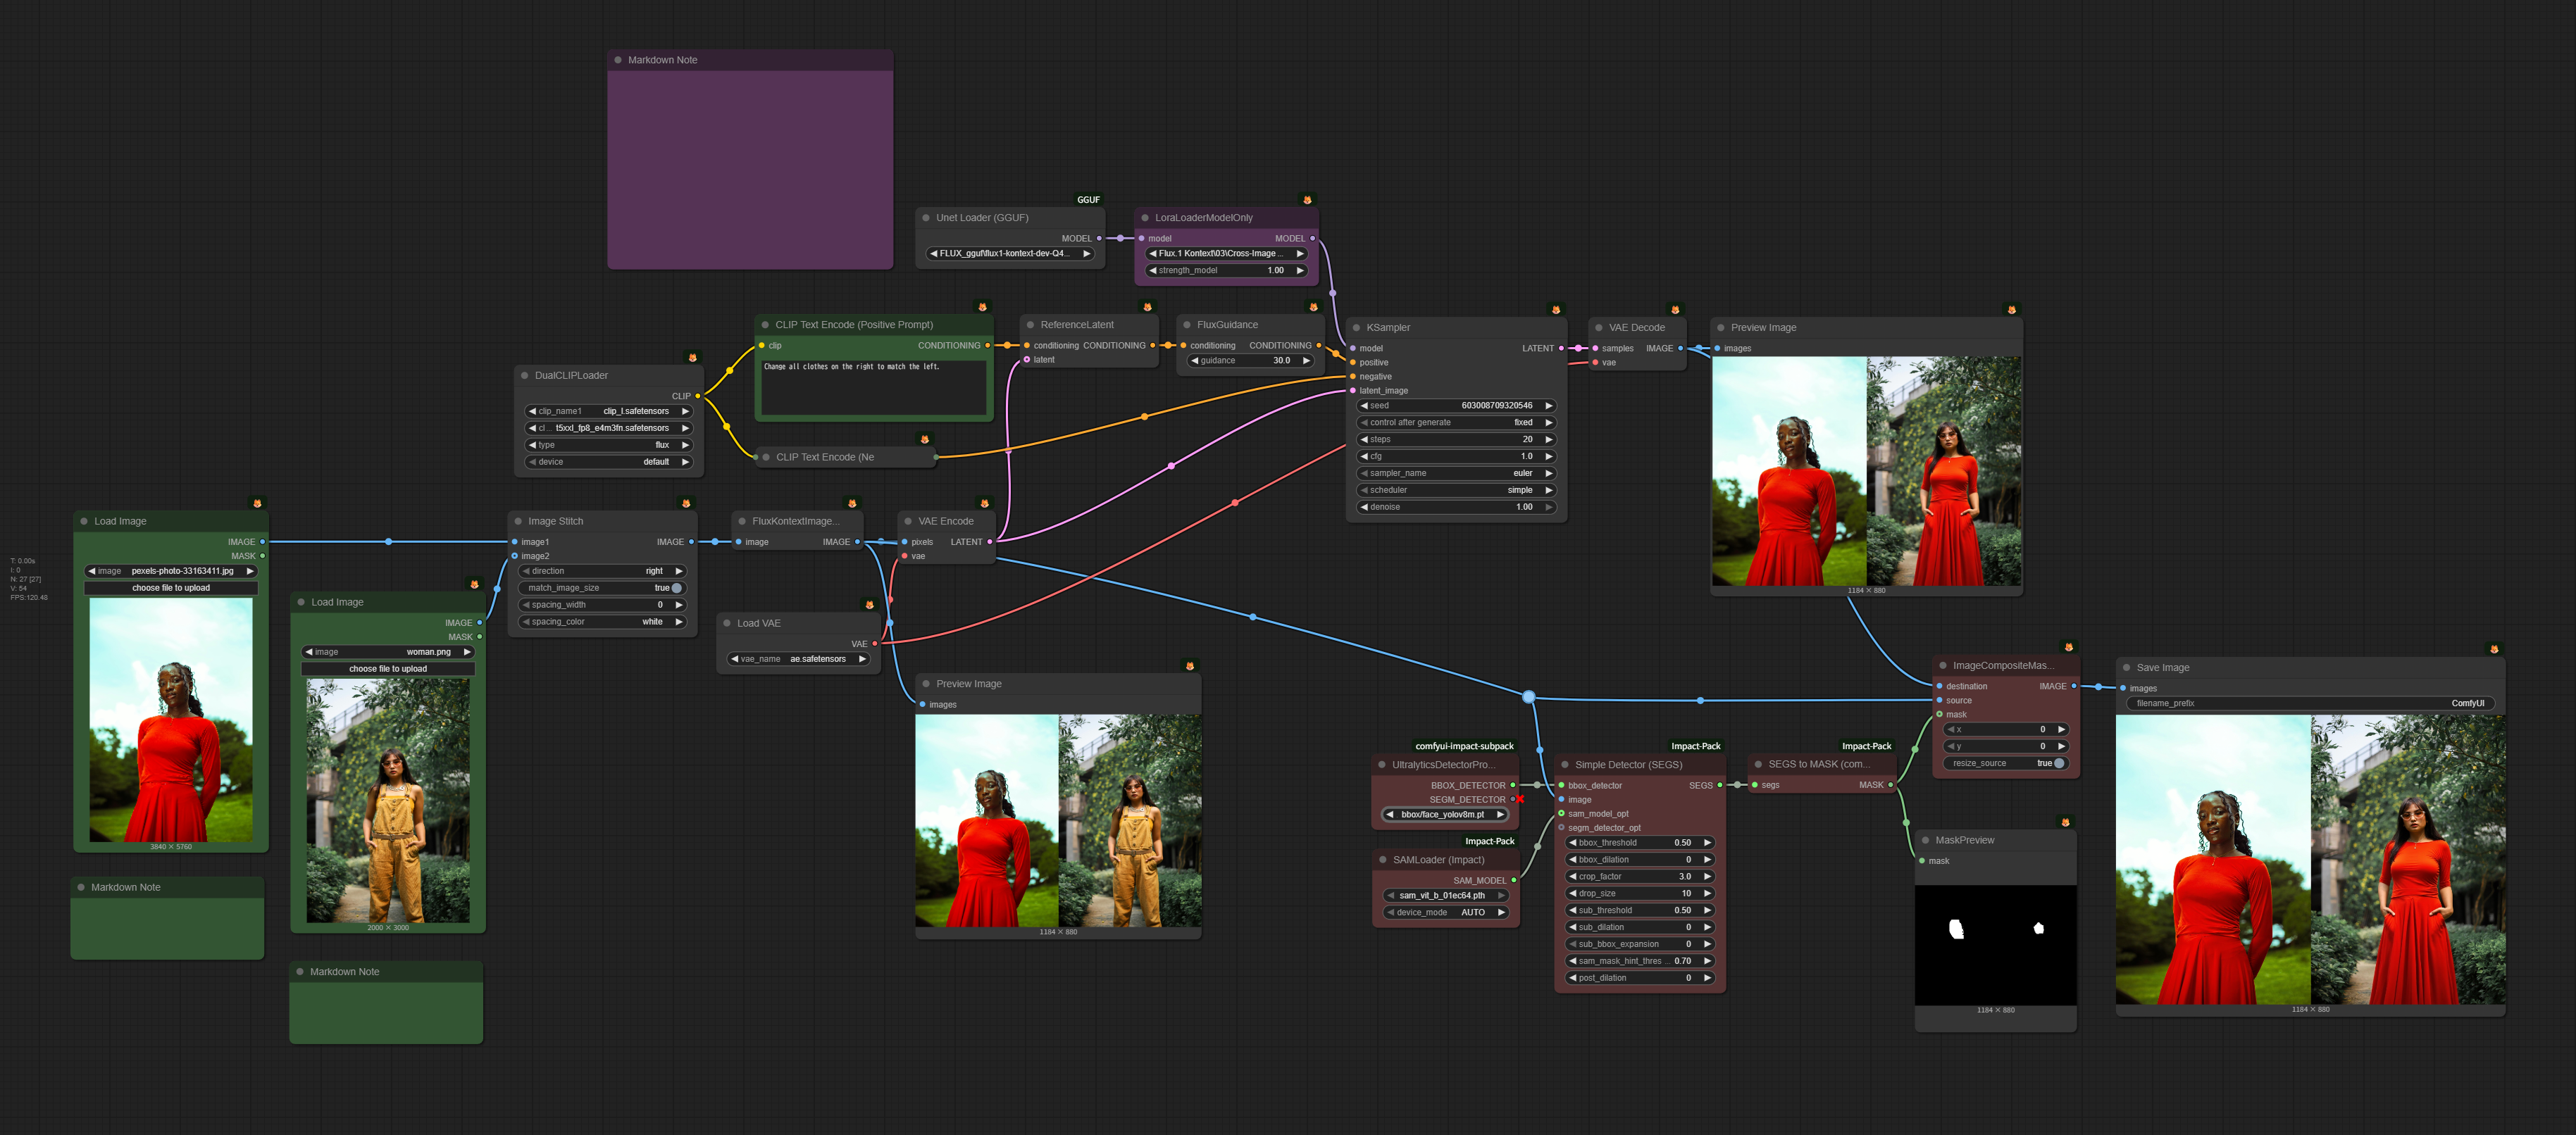Click the fox badge above DualCLIPLoader node
This screenshot has height=1135, width=2576.
point(692,357)
